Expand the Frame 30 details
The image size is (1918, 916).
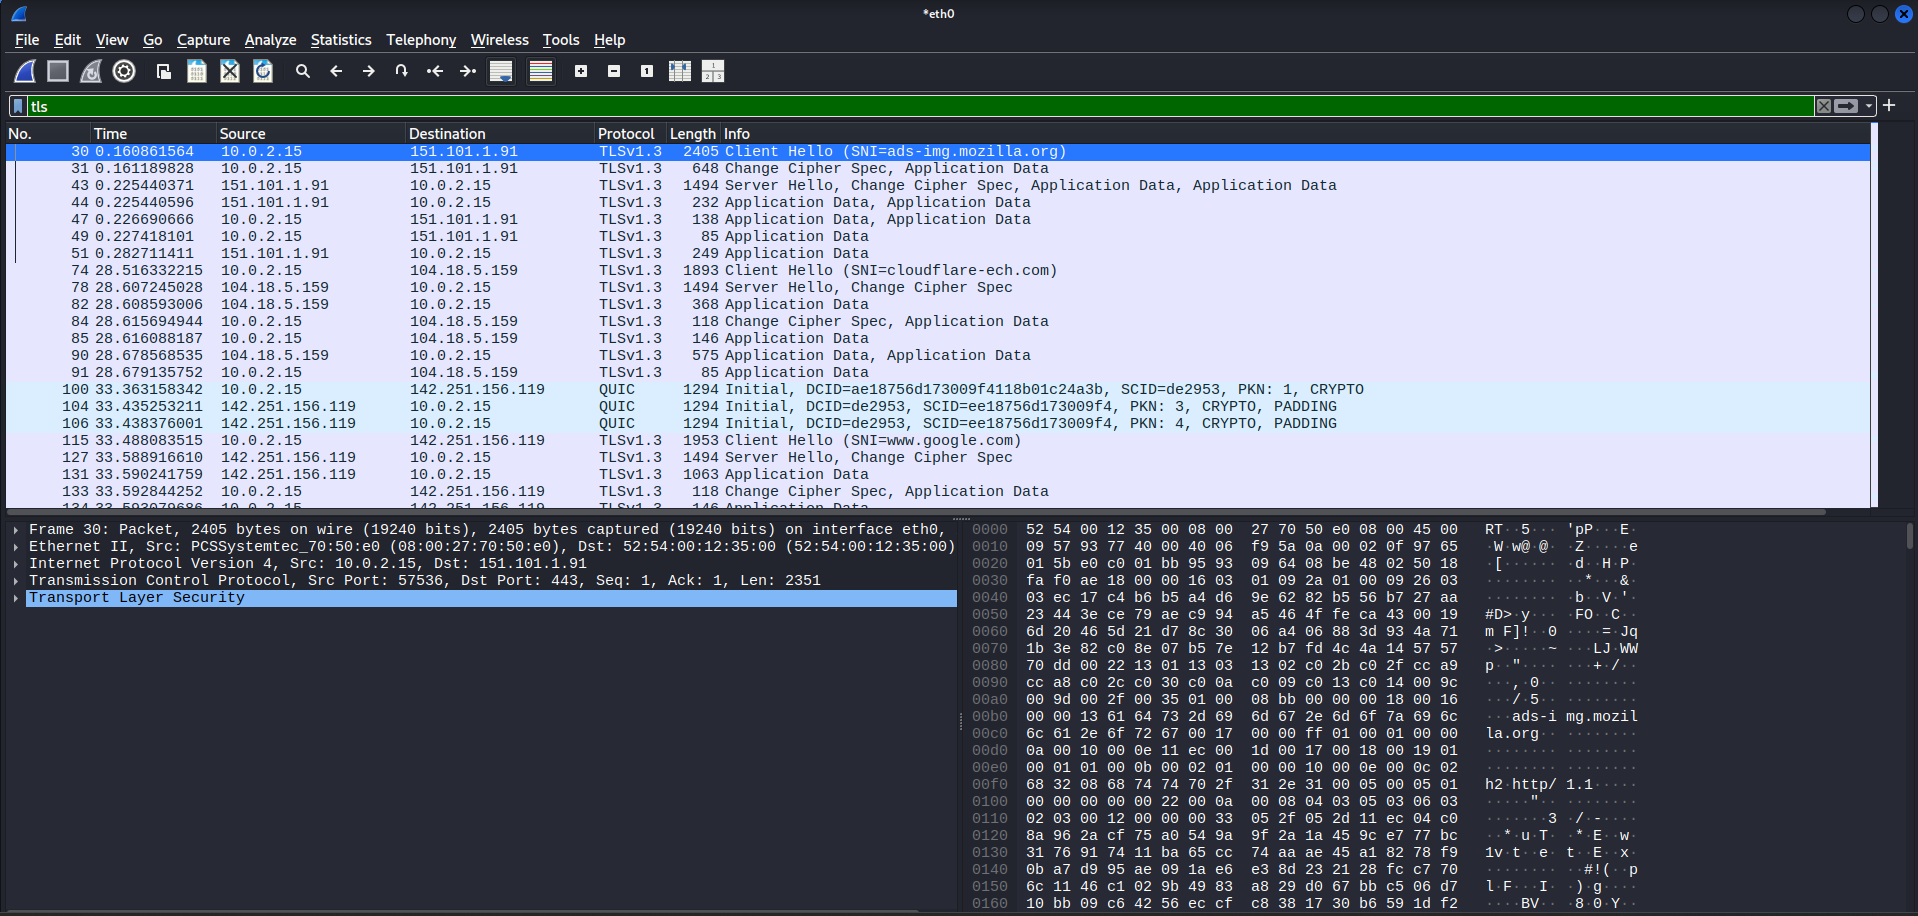[x=16, y=530]
